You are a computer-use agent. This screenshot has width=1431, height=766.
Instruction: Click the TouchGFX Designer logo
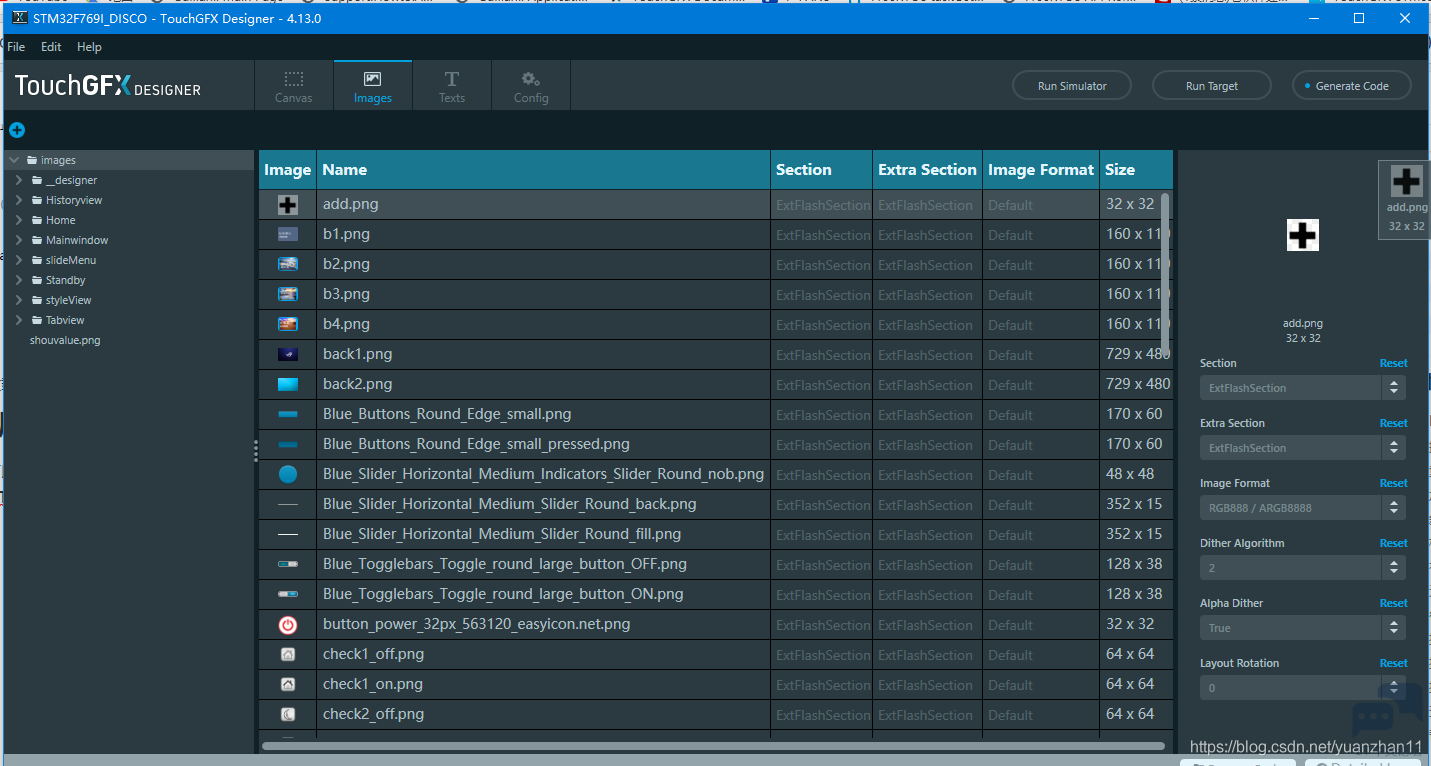click(x=108, y=86)
